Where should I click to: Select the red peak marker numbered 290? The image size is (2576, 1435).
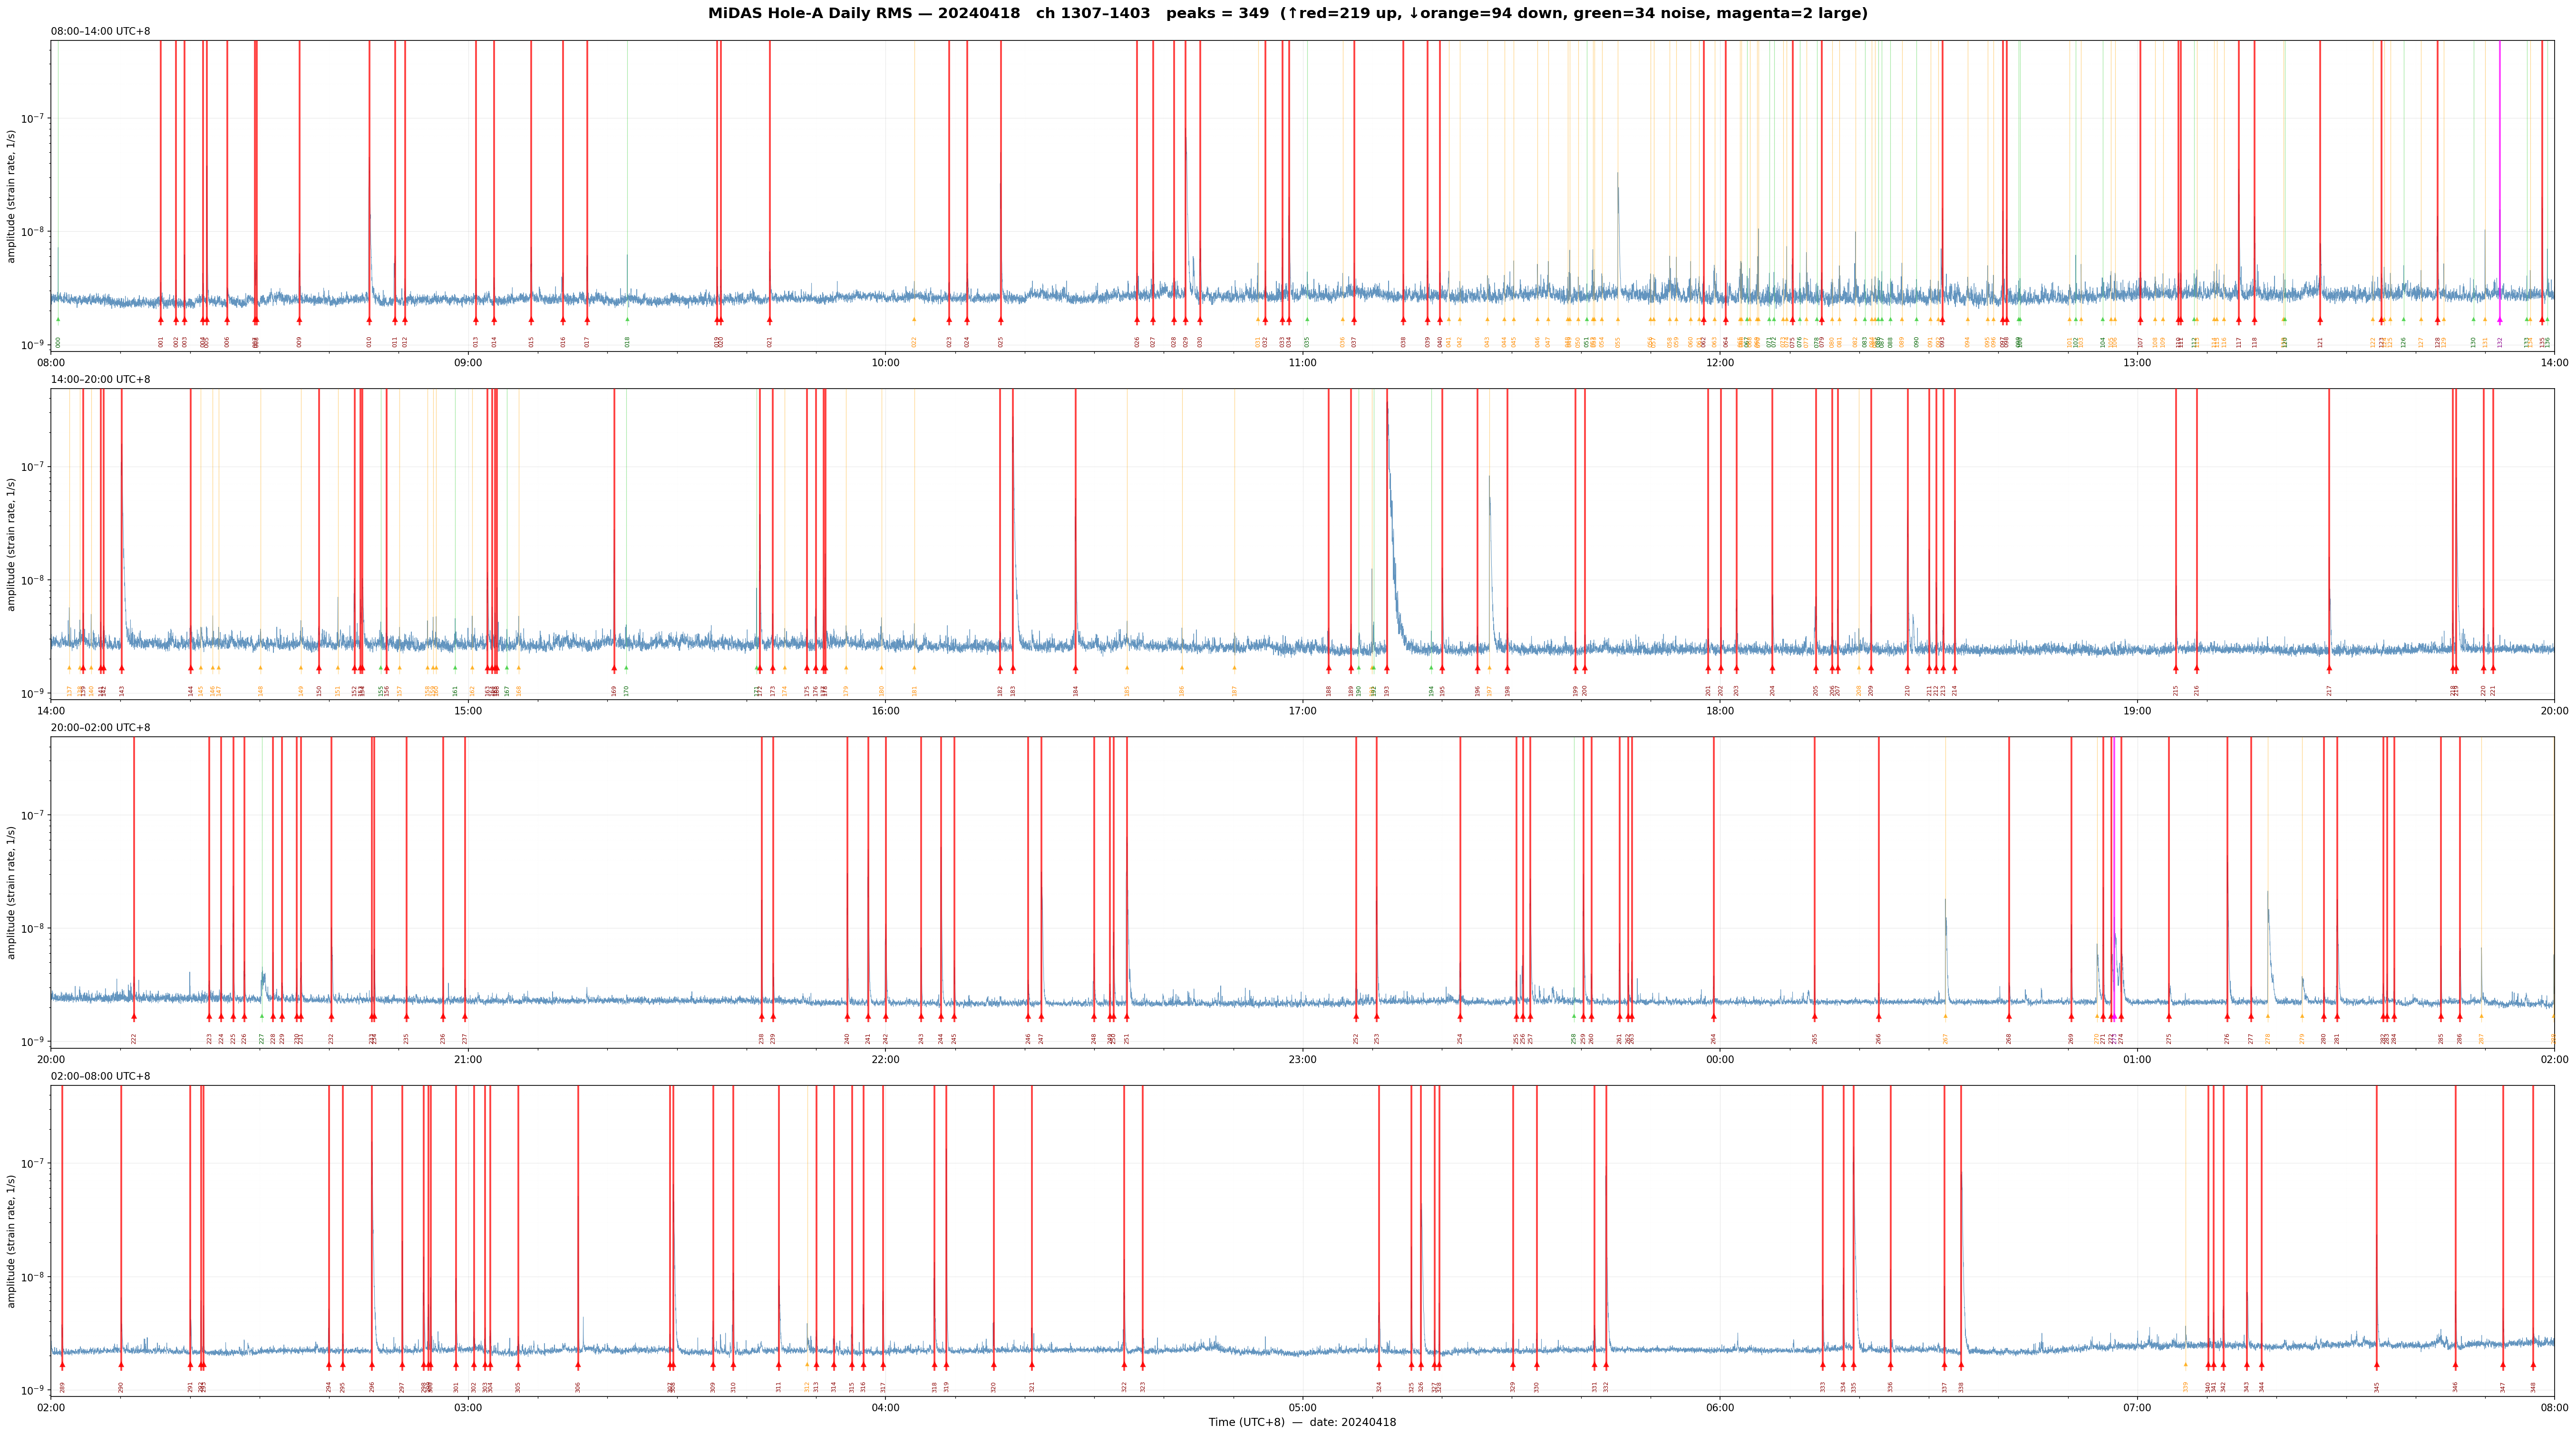(x=121, y=1365)
